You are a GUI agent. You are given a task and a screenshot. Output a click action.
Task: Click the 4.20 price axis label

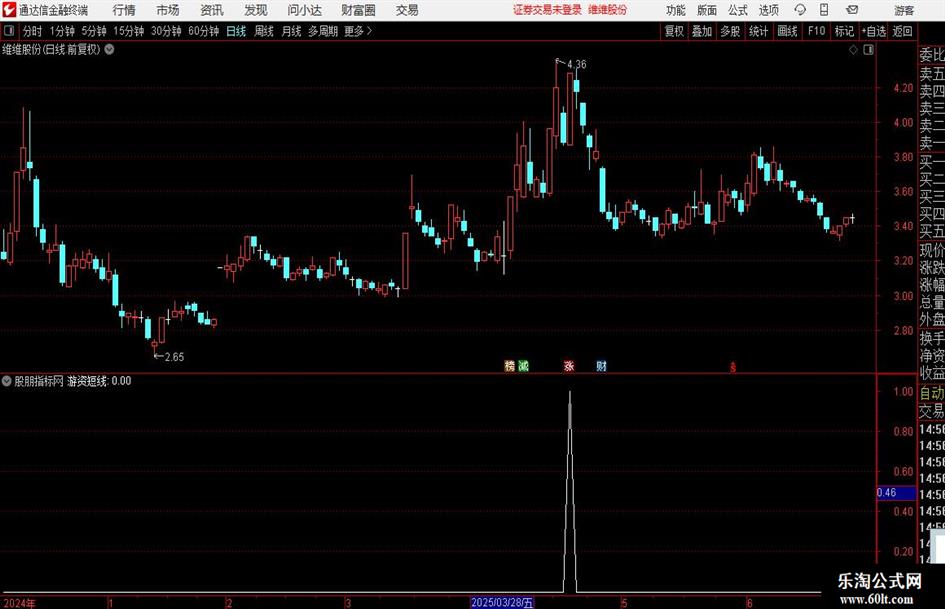903,88
